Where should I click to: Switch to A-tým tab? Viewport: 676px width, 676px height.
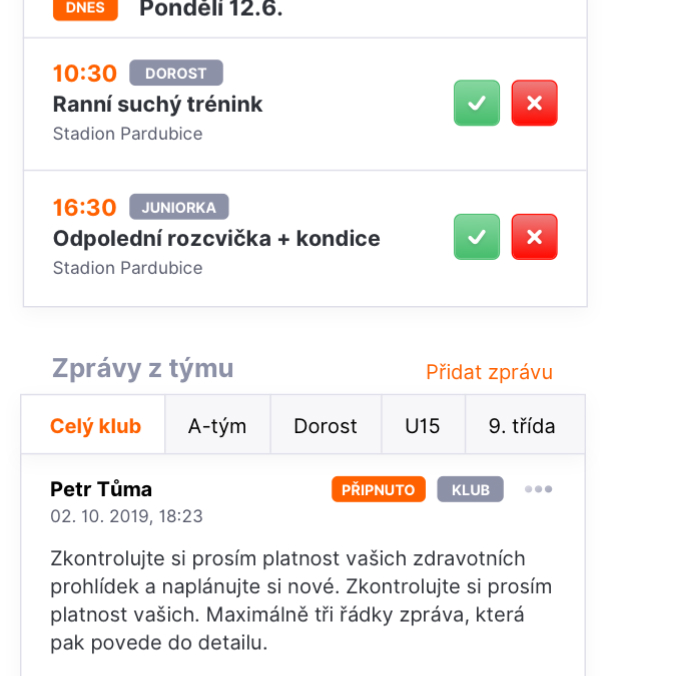click(217, 424)
